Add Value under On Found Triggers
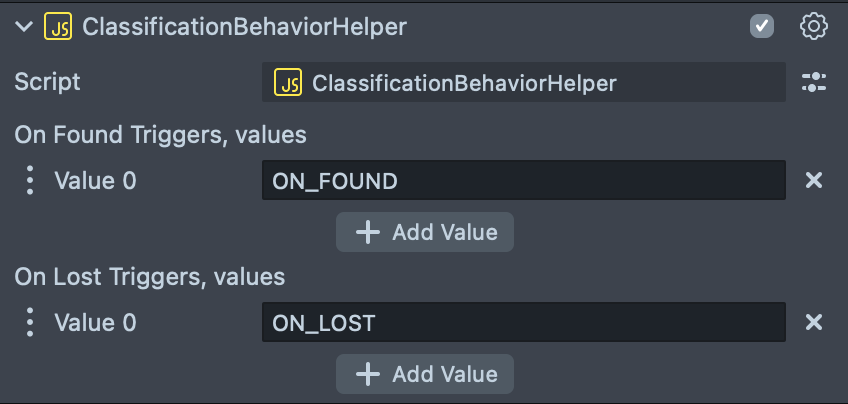The width and height of the screenshot is (848, 404). (x=425, y=232)
